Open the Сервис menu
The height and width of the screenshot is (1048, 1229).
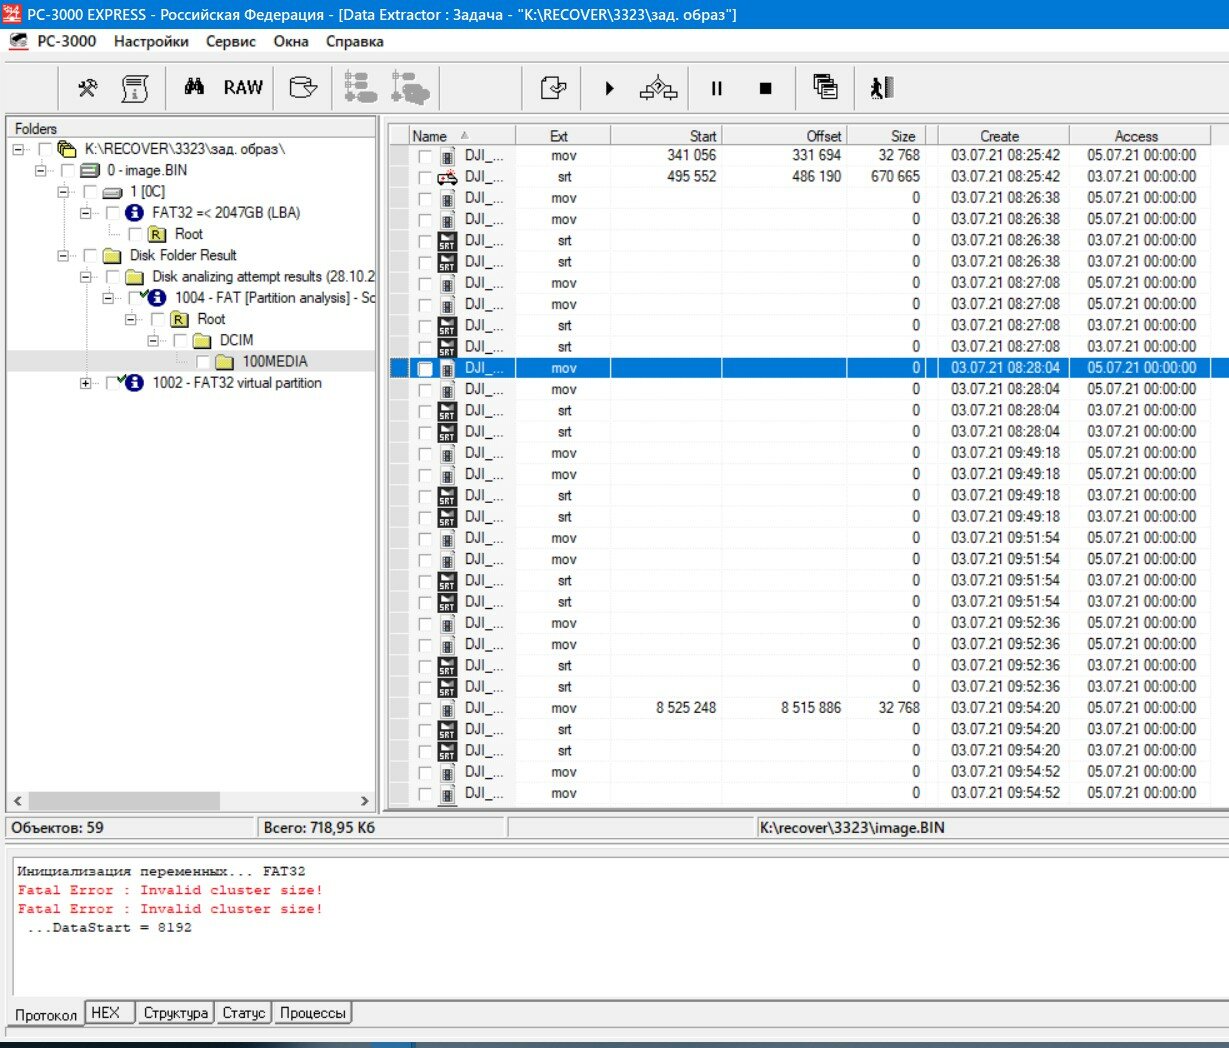point(231,41)
